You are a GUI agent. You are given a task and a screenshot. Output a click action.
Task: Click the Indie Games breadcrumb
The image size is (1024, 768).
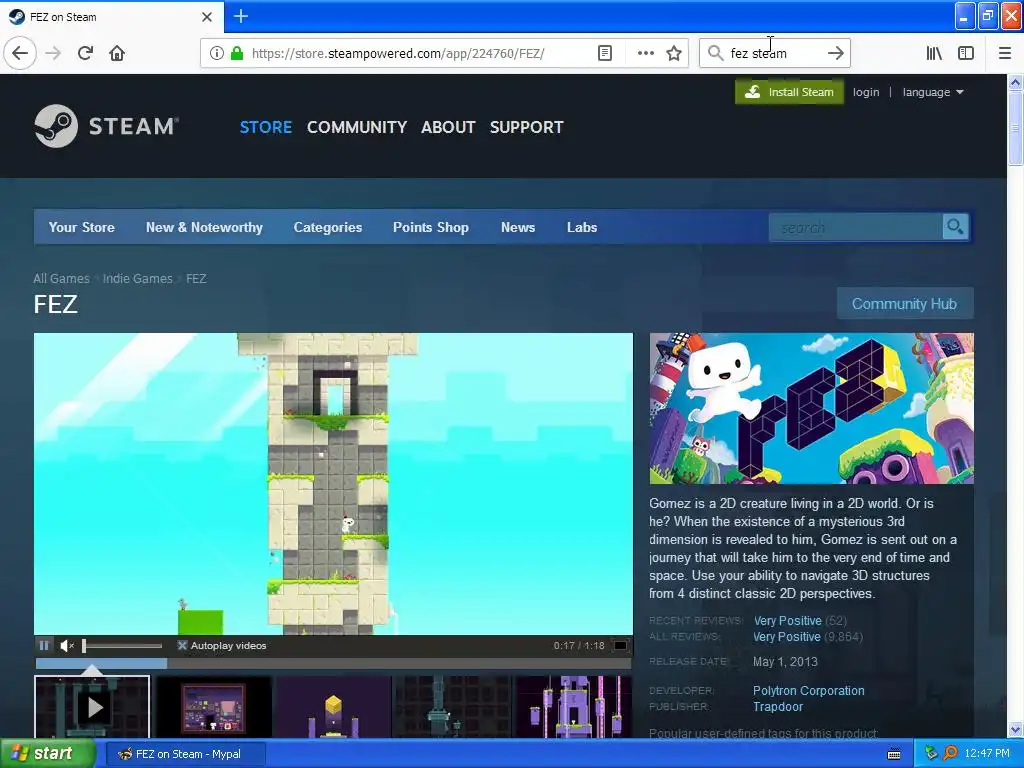[138, 278]
